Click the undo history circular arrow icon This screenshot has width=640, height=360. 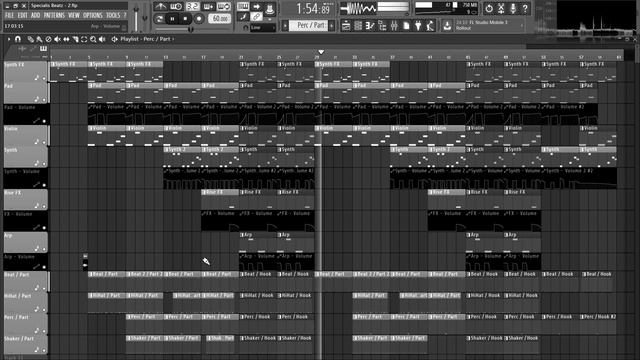click(489, 8)
